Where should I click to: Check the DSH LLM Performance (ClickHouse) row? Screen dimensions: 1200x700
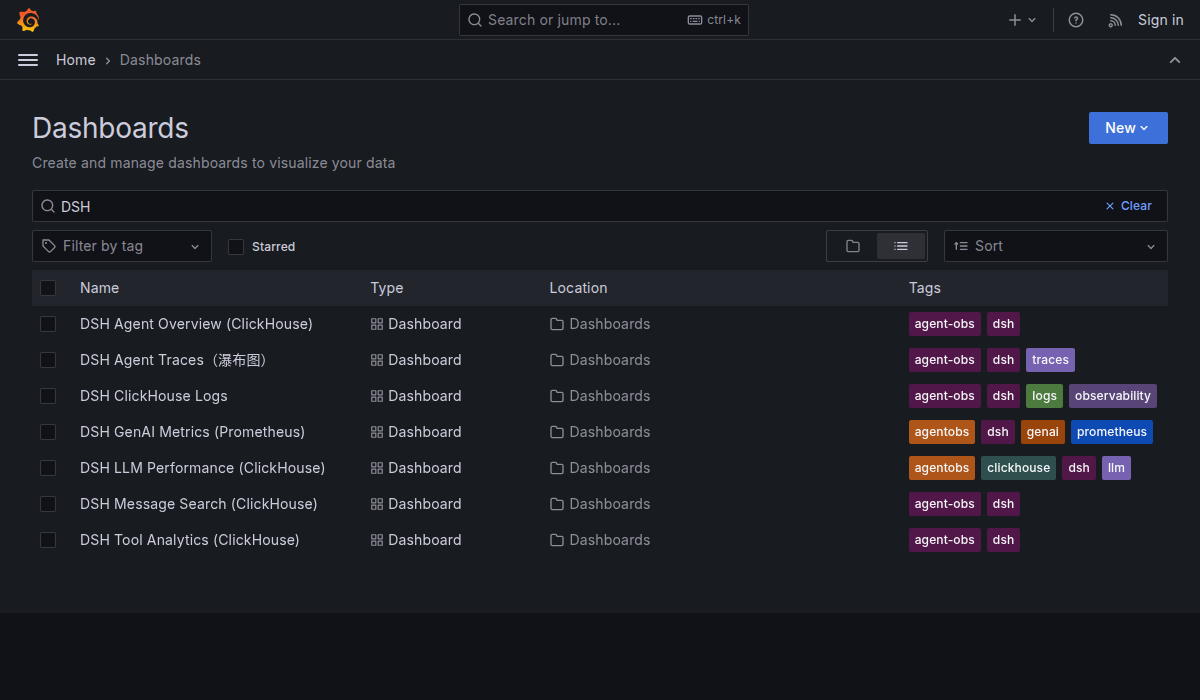[x=48, y=468]
